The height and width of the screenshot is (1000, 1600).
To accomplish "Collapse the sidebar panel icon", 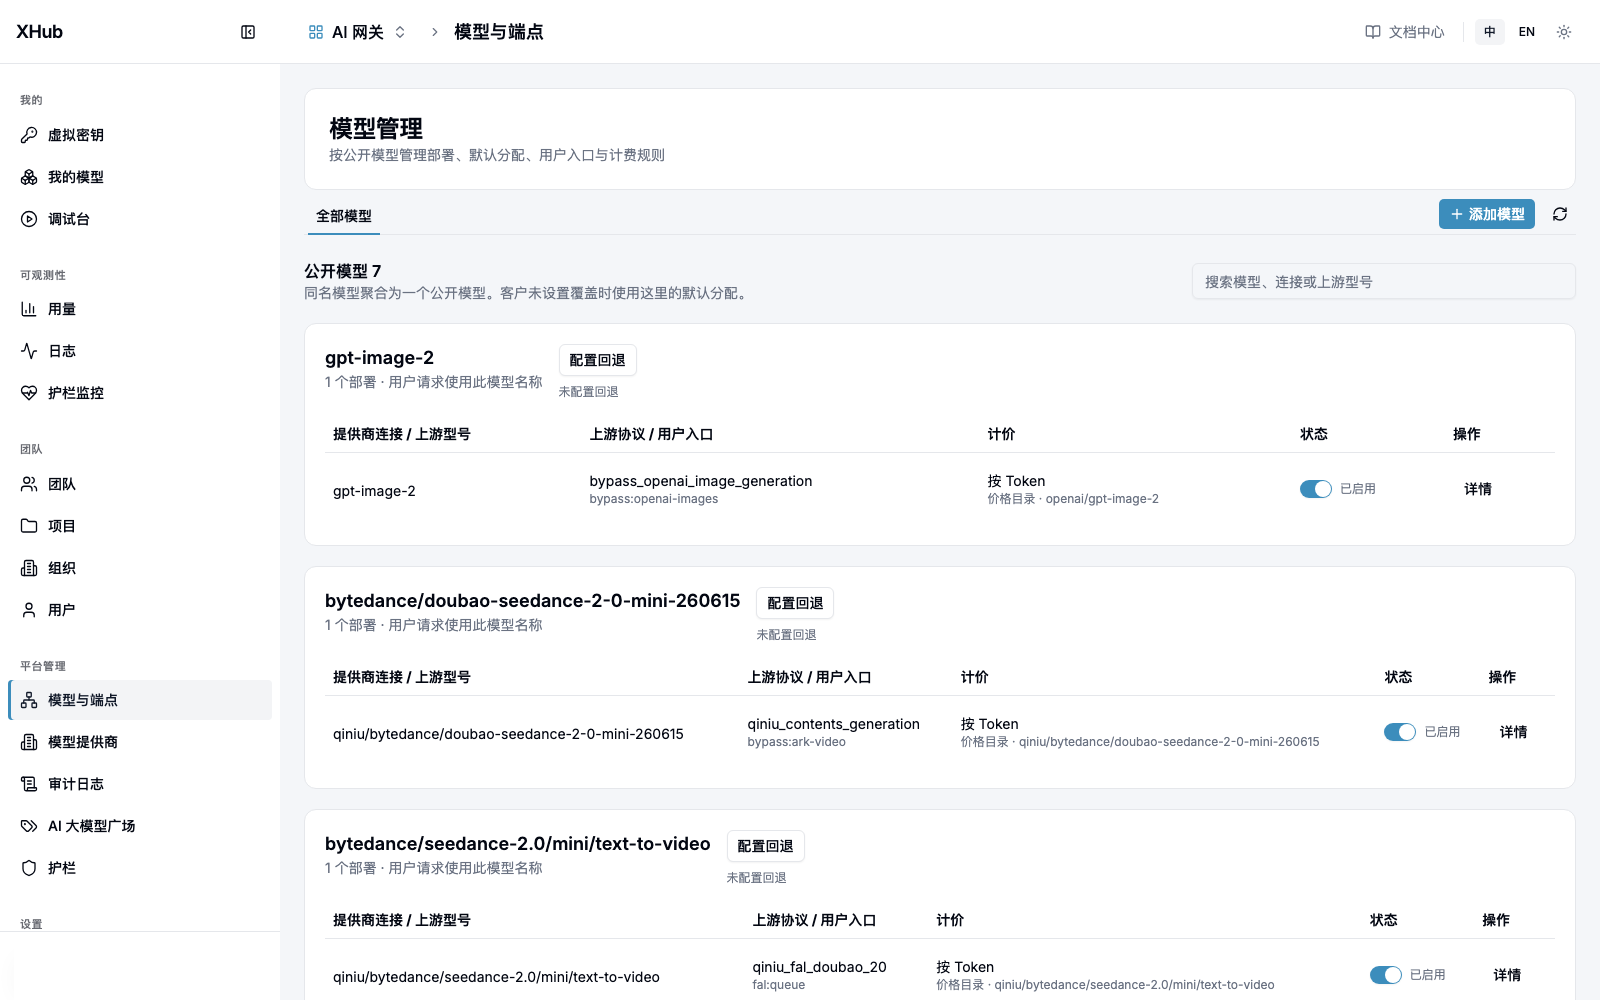I will [x=248, y=32].
